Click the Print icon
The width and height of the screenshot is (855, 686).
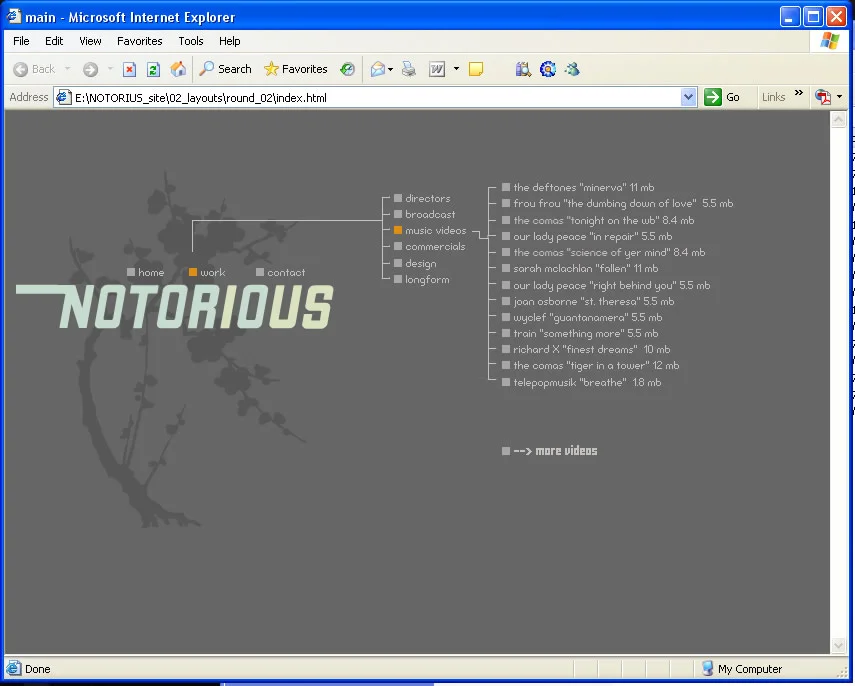pyautogui.click(x=408, y=69)
